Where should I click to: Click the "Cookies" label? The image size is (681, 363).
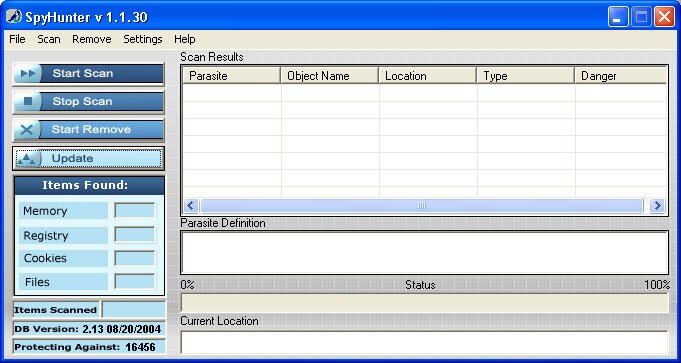coord(45,258)
